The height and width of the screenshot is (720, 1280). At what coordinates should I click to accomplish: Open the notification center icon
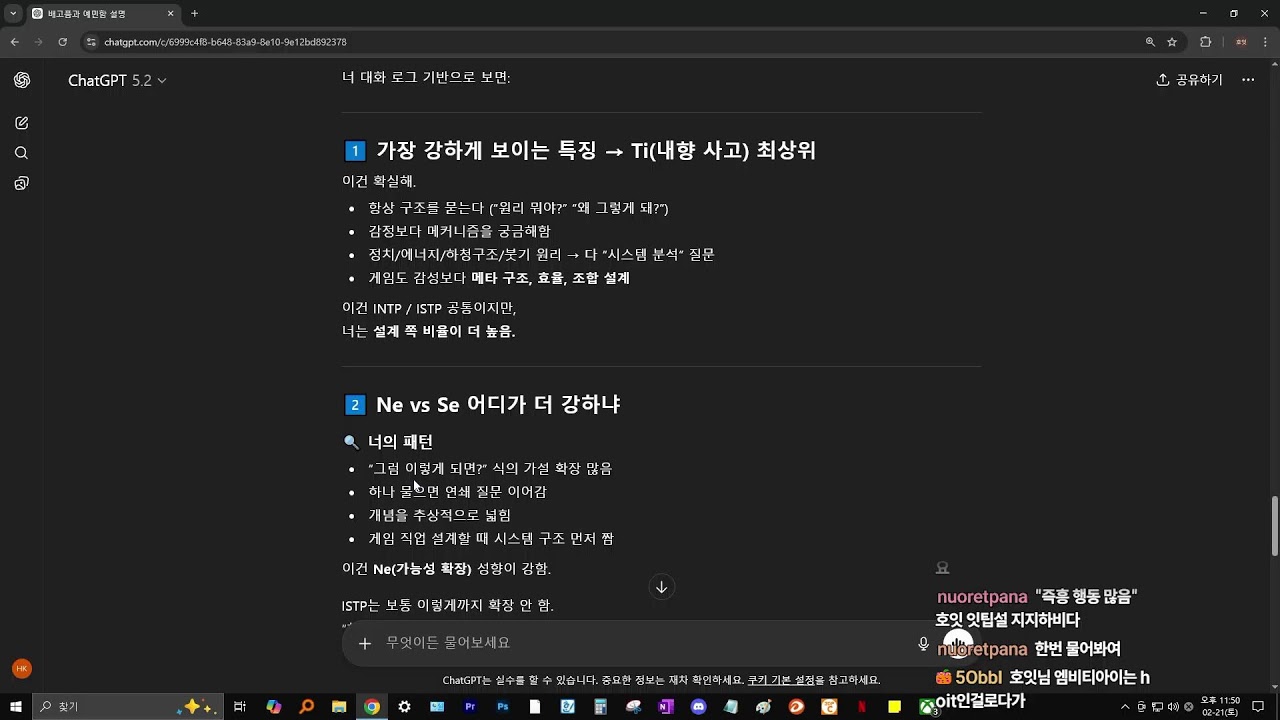pyautogui.click(x=1258, y=707)
